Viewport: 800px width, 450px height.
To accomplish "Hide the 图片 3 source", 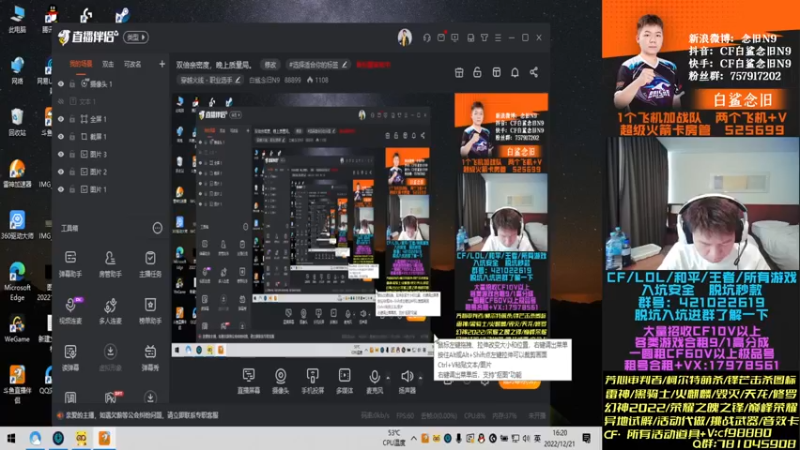I will [61, 154].
